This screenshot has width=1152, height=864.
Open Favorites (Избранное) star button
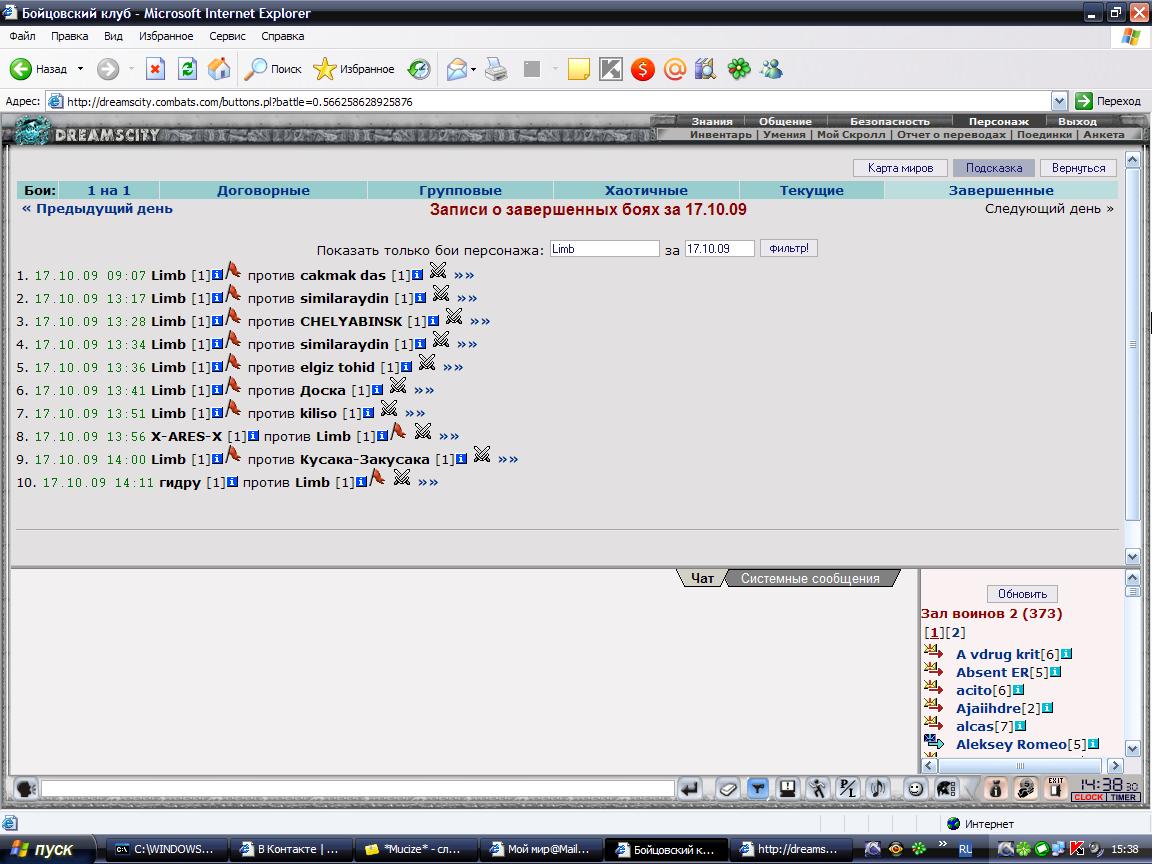pos(354,69)
